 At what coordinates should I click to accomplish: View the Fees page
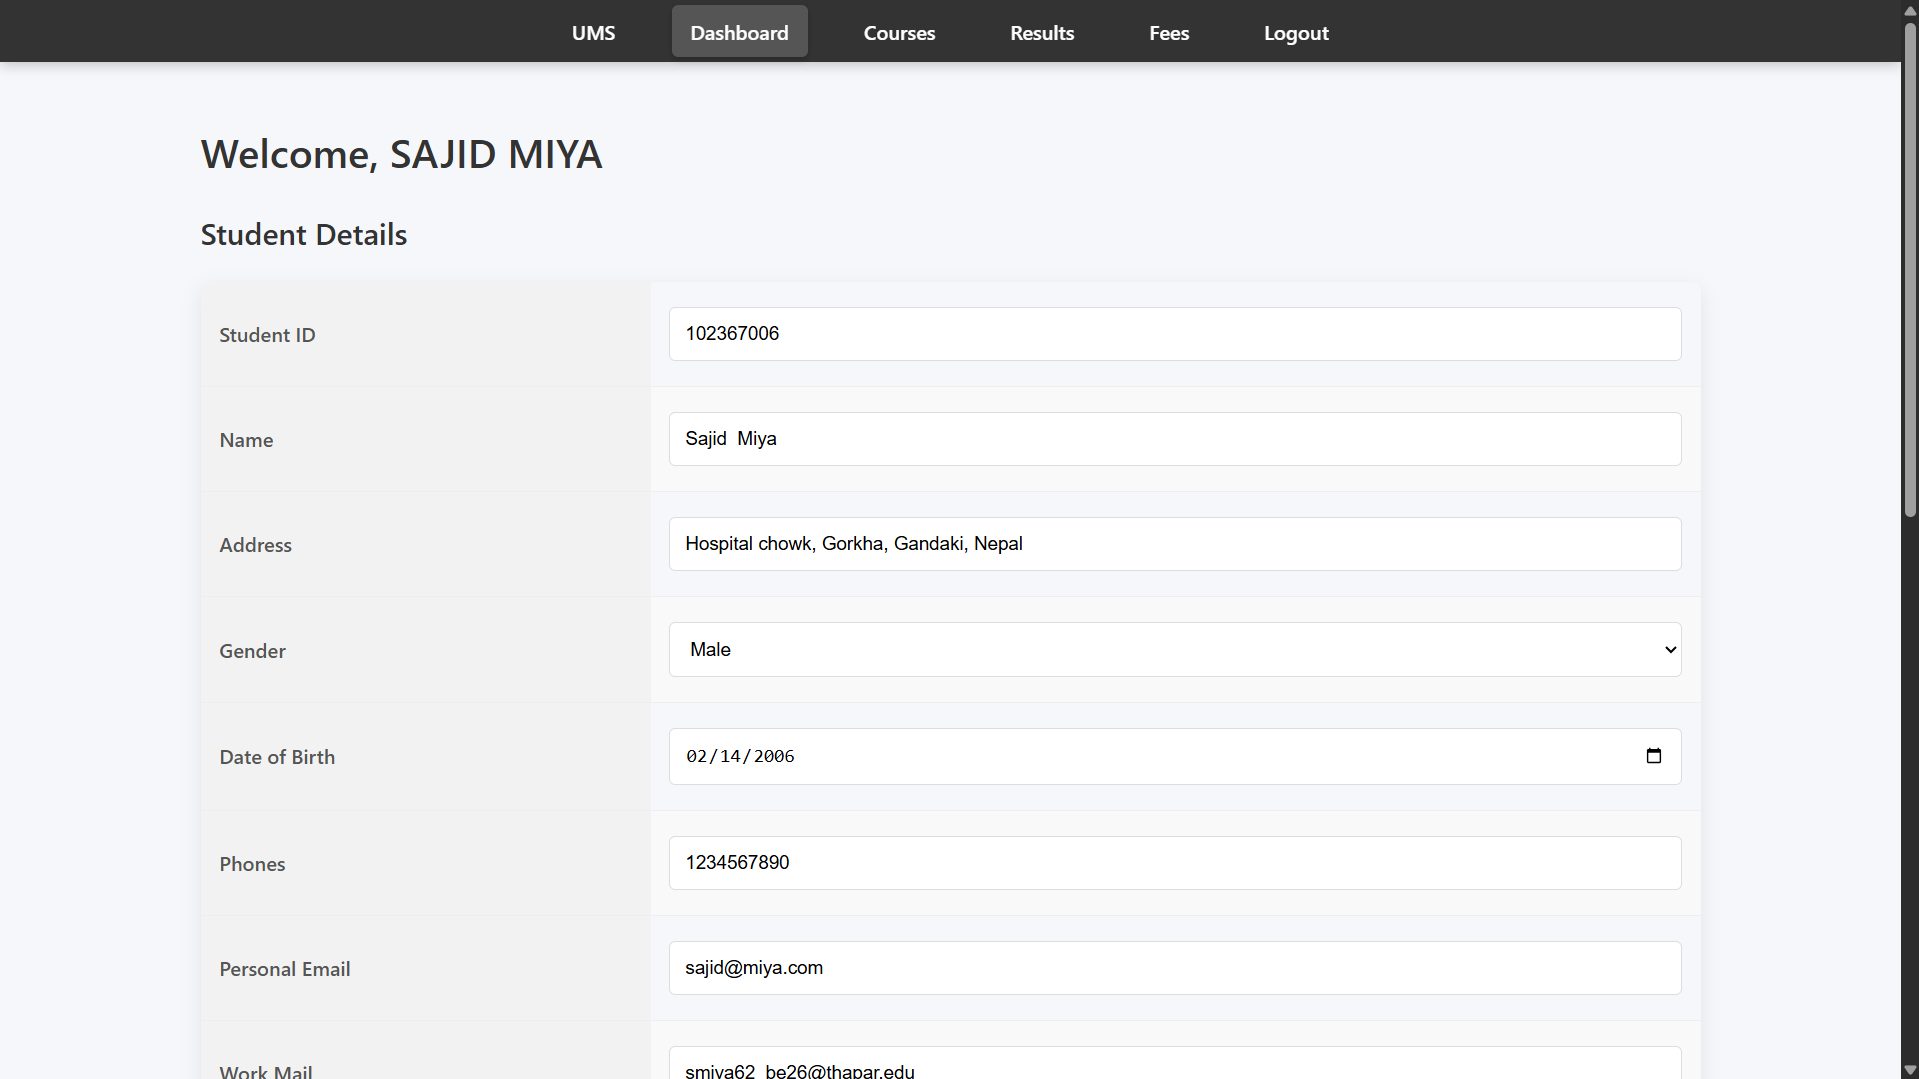pyautogui.click(x=1169, y=32)
